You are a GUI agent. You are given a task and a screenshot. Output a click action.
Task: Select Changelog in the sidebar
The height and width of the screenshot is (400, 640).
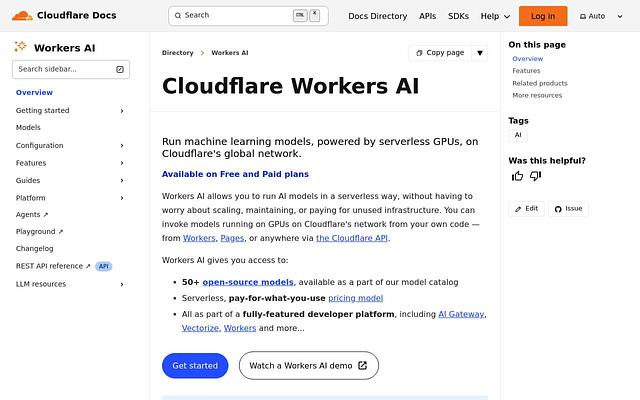point(34,249)
